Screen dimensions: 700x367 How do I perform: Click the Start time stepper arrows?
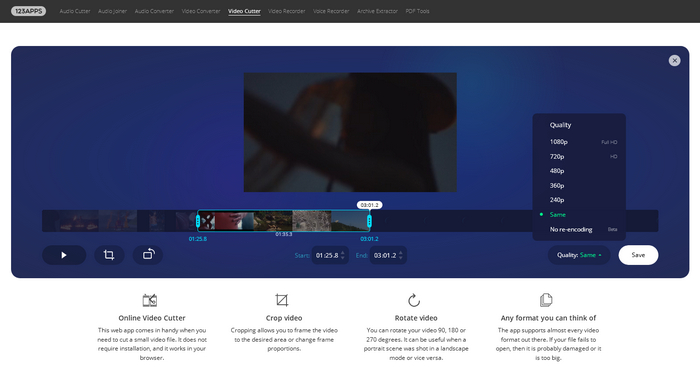(x=343, y=255)
